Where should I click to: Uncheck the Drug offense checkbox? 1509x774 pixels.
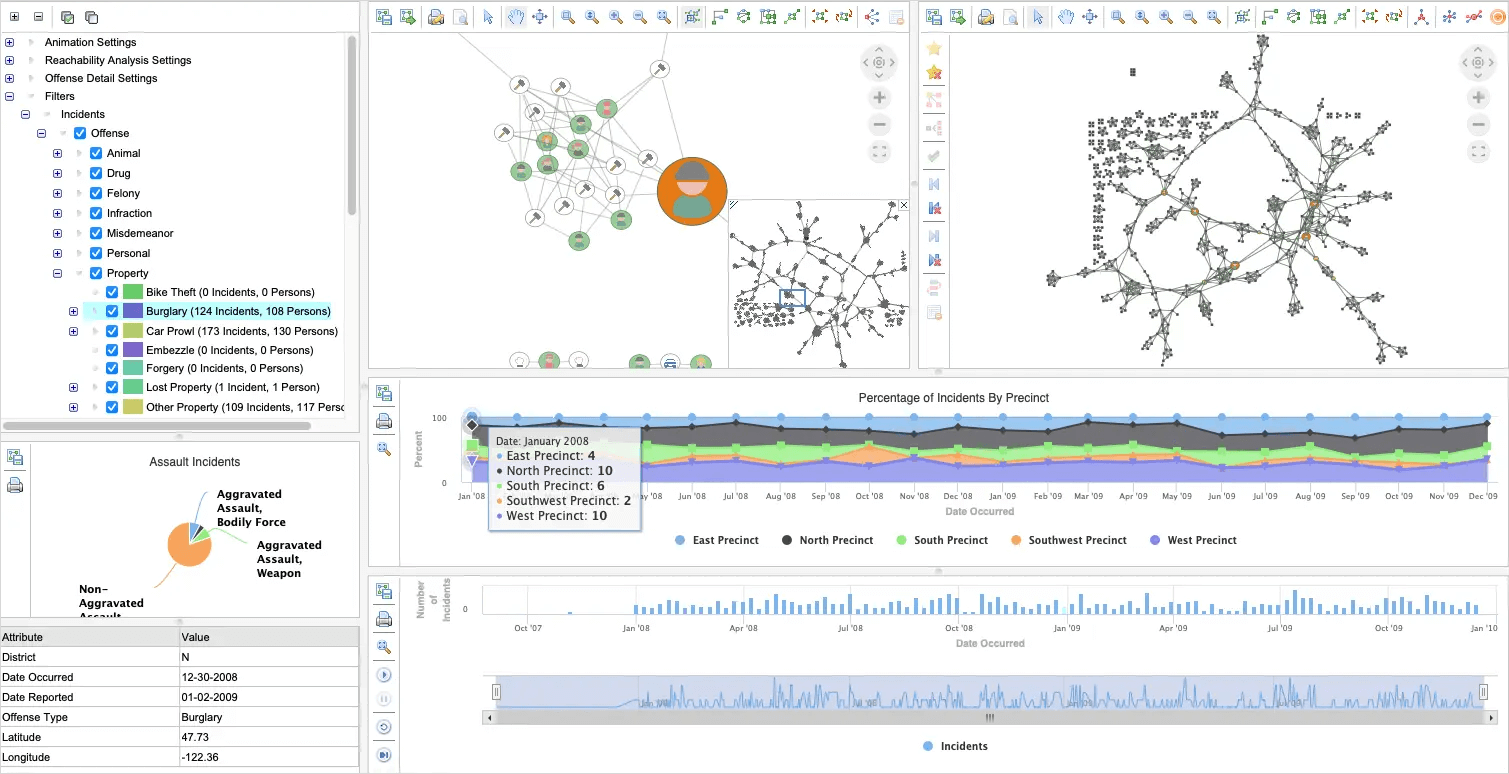pyautogui.click(x=96, y=173)
